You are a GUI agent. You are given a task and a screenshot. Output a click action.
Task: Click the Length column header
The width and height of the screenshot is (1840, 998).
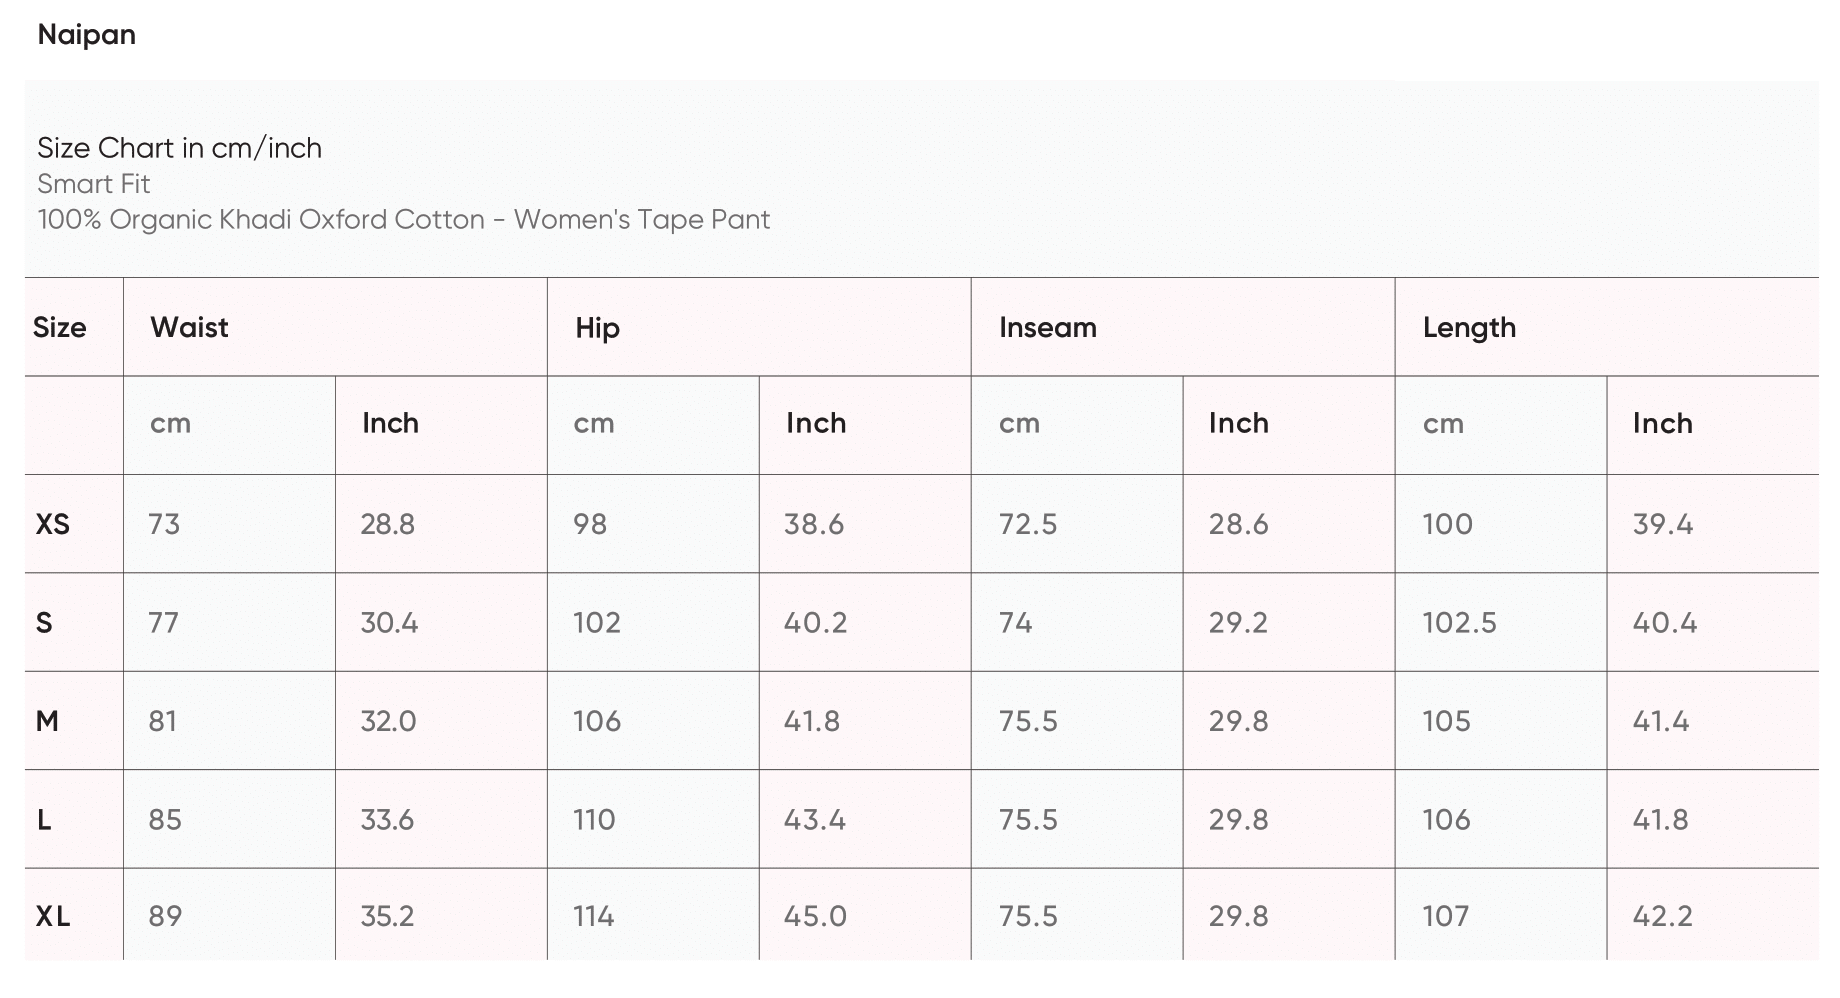pos(1469,327)
